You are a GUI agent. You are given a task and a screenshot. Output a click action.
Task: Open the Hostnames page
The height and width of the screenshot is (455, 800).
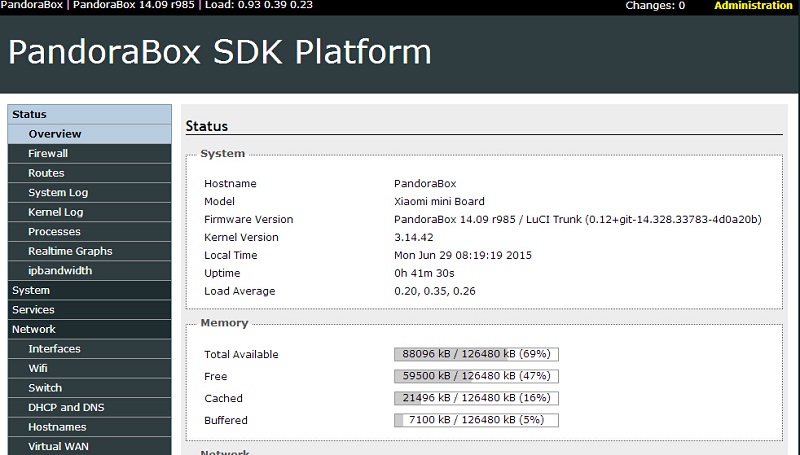coord(89,427)
